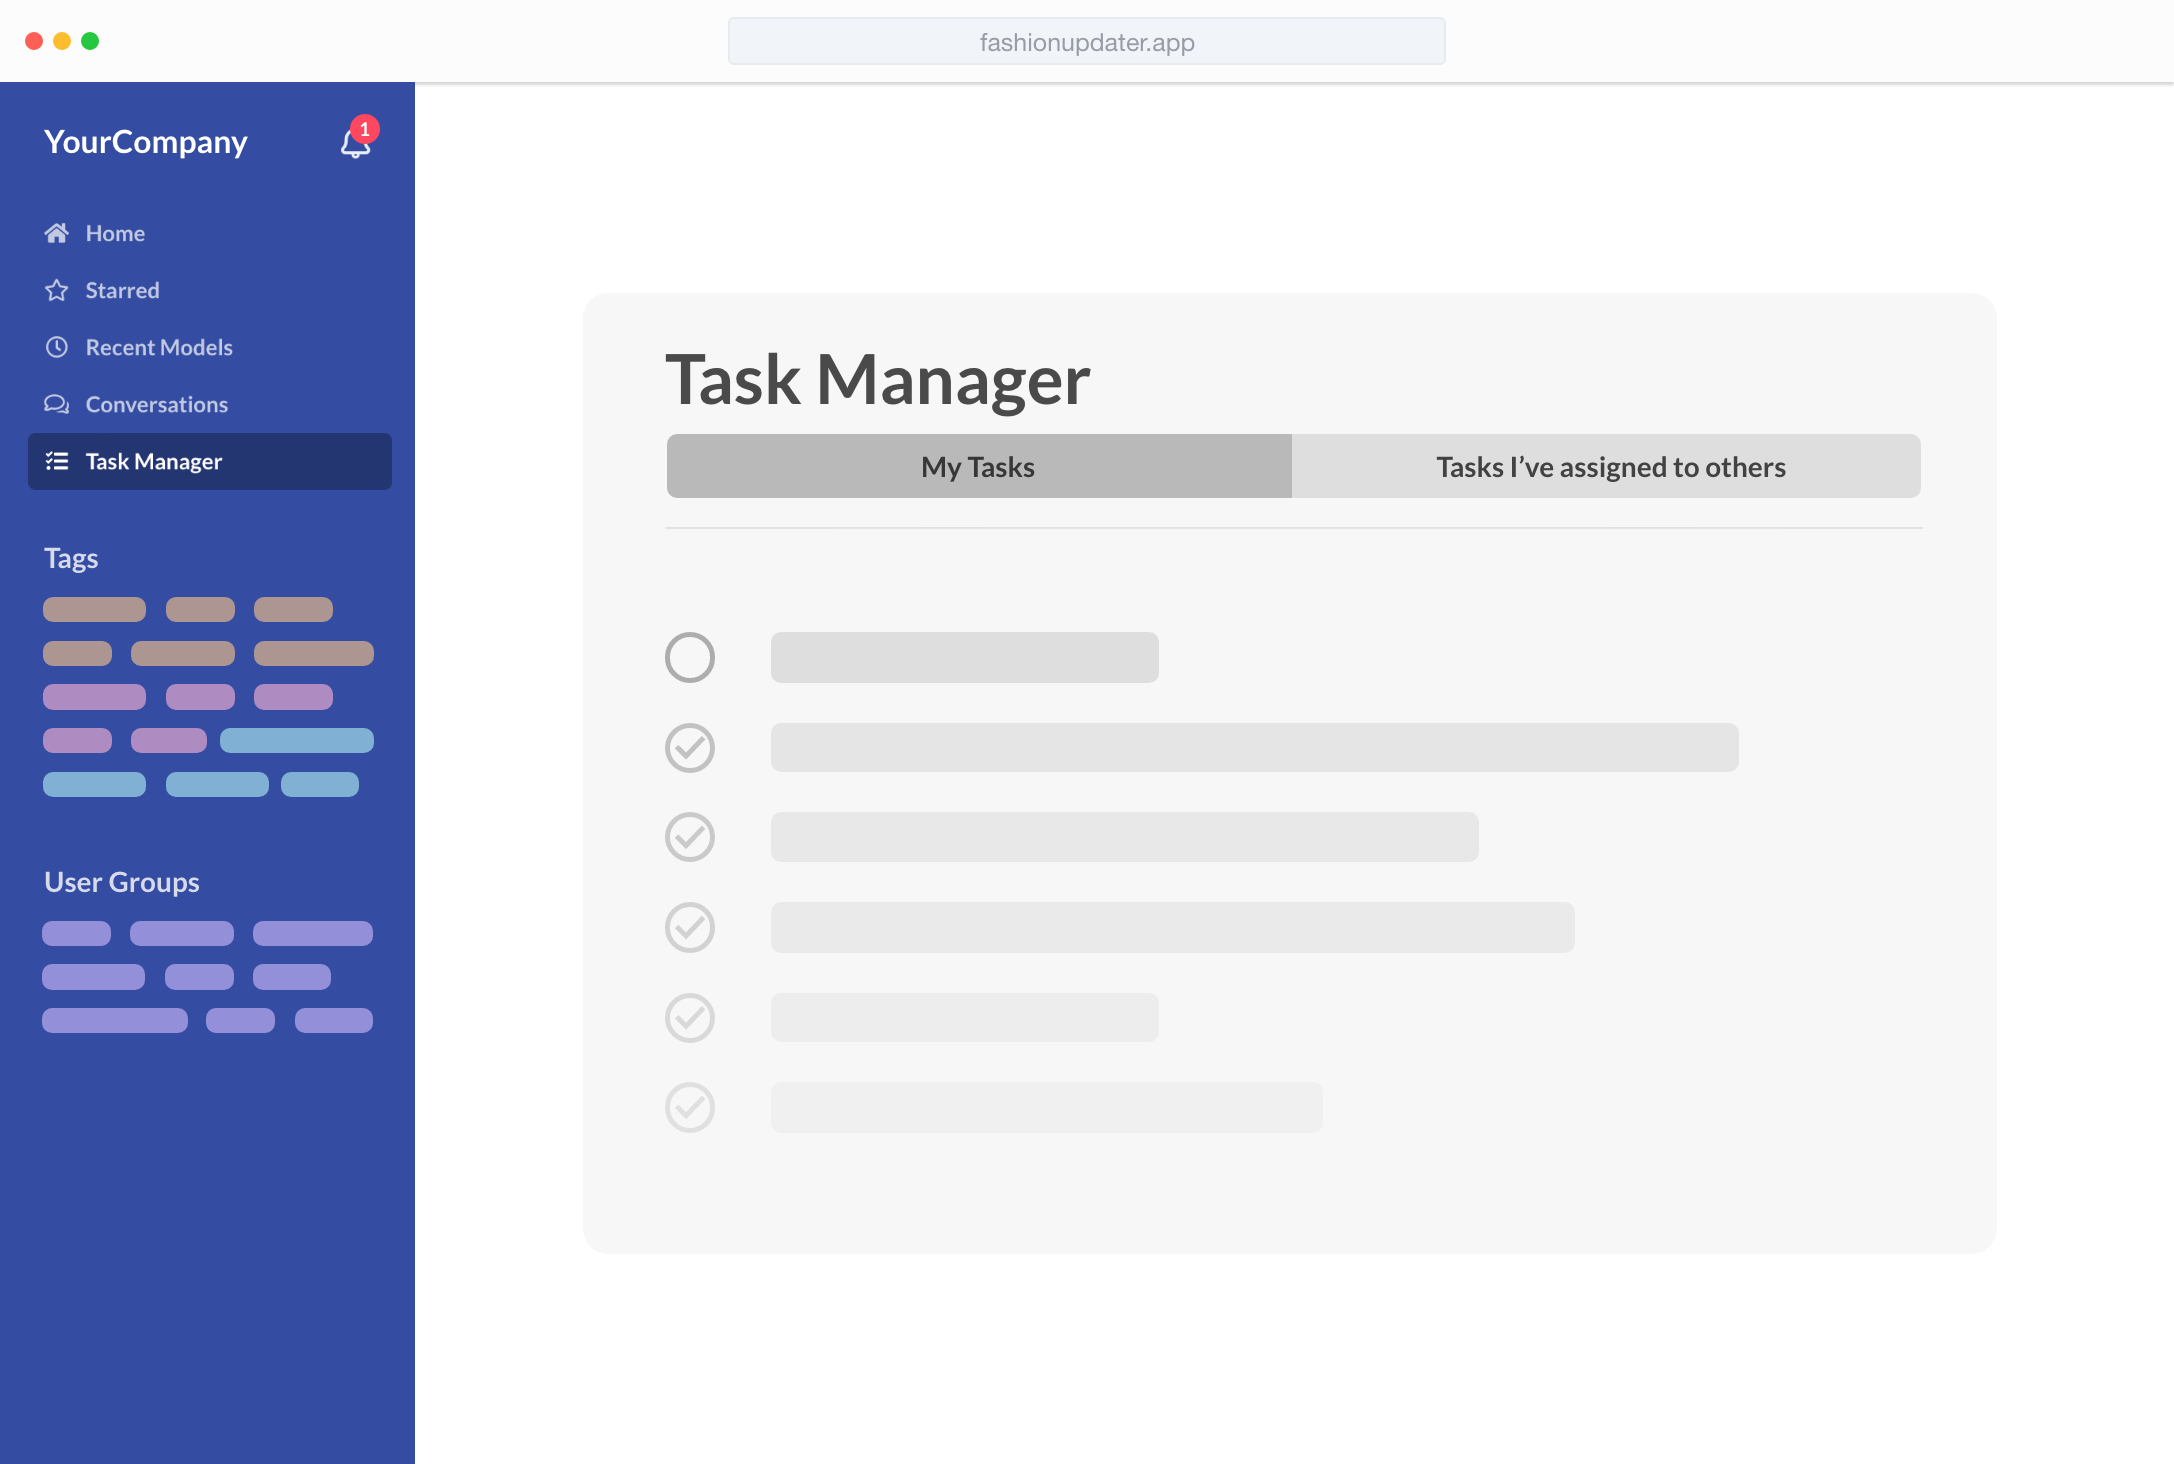Go to the Conversations page
The width and height of the screenshot is (2174, 1464).
(x=157, y=404)
